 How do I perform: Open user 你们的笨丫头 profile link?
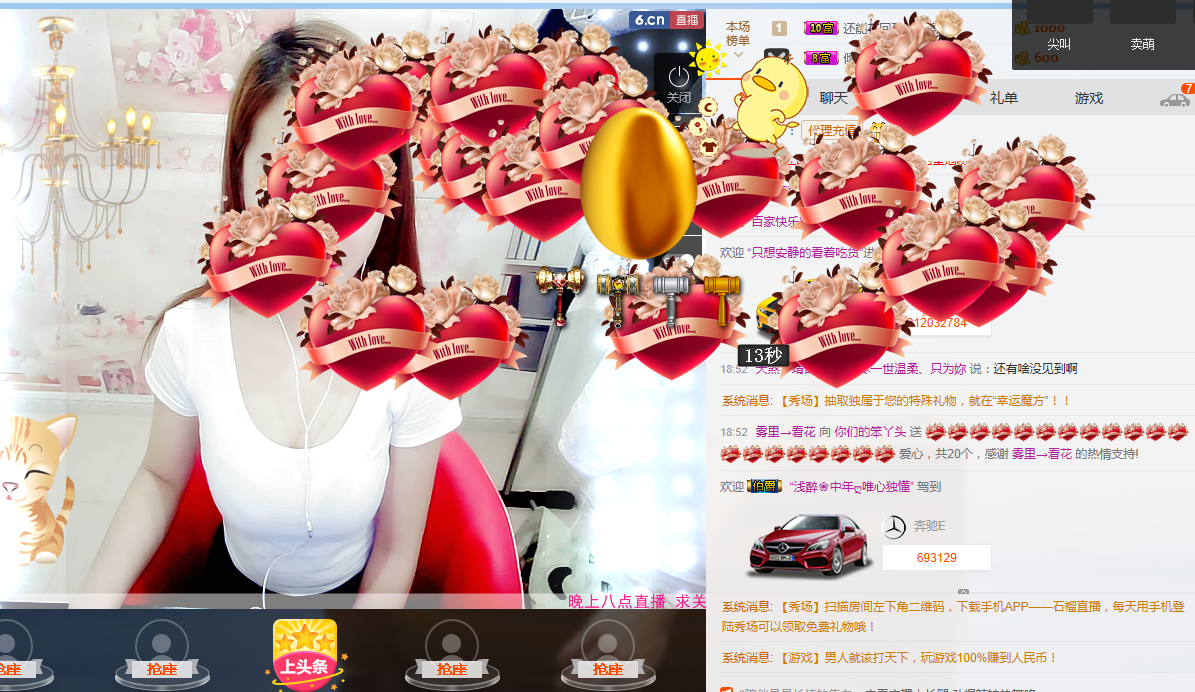click(x=870, y=431)
